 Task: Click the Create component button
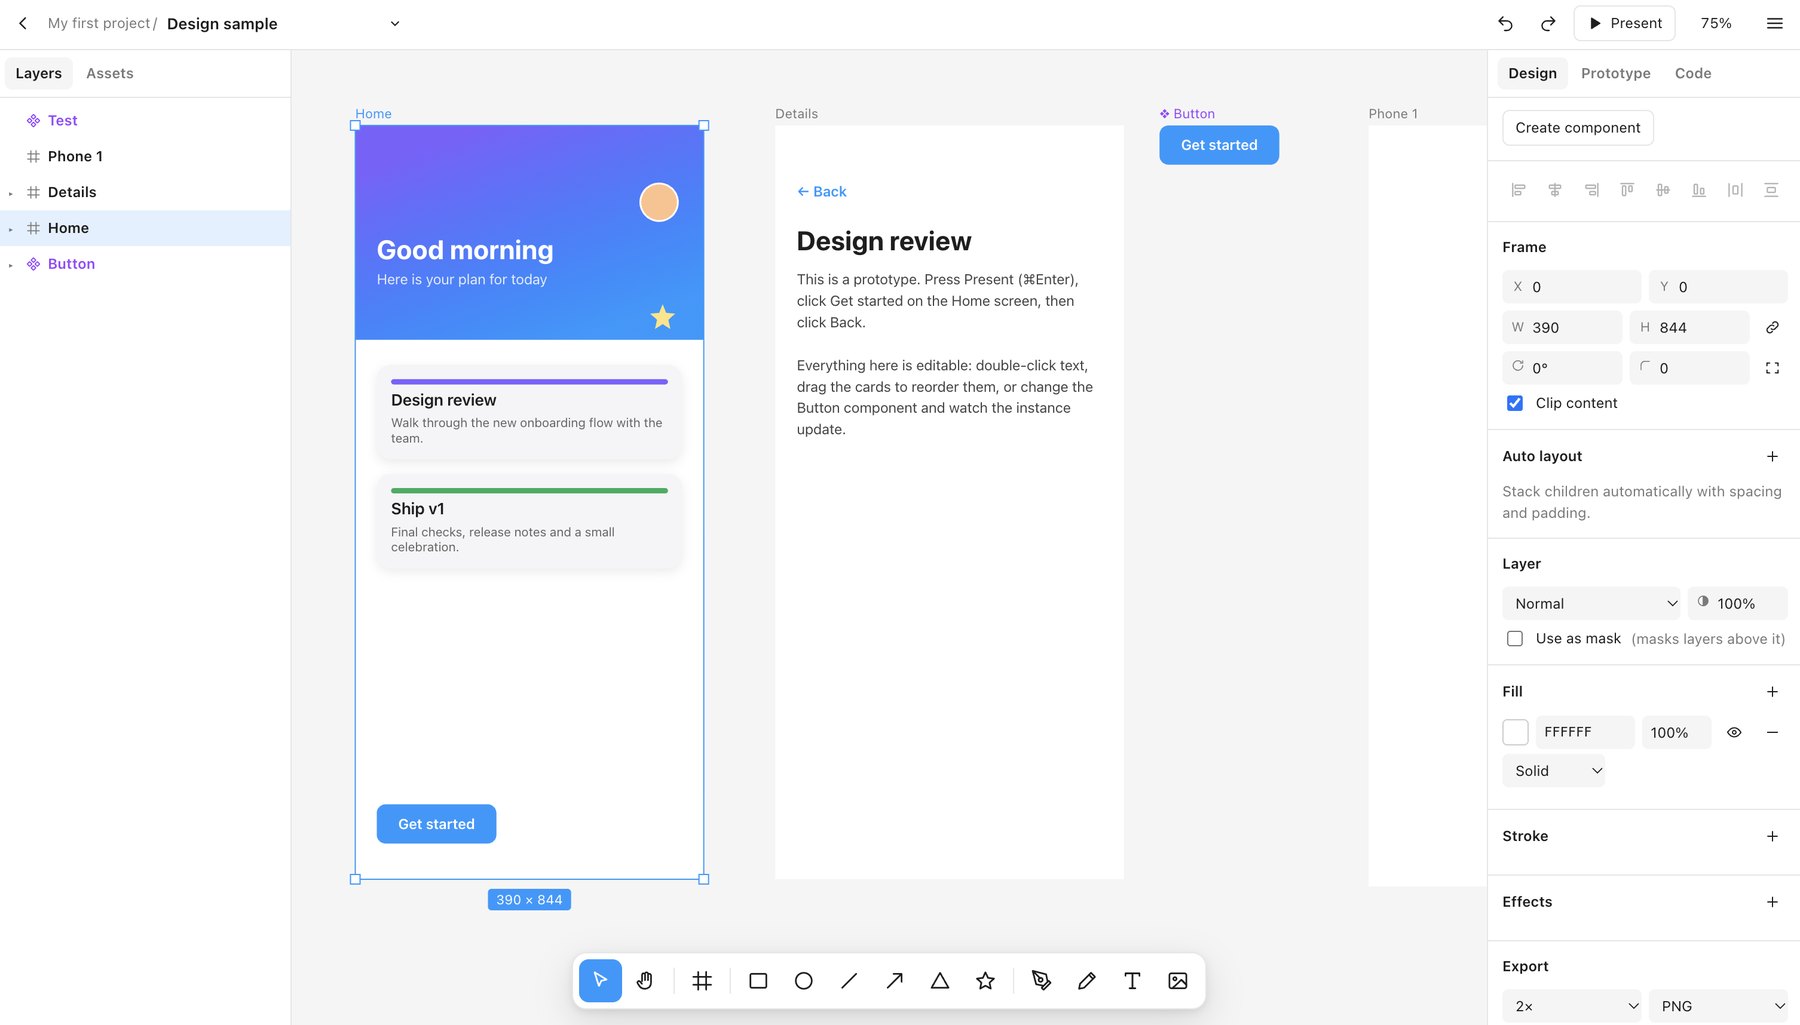(x=1578, y=128)
